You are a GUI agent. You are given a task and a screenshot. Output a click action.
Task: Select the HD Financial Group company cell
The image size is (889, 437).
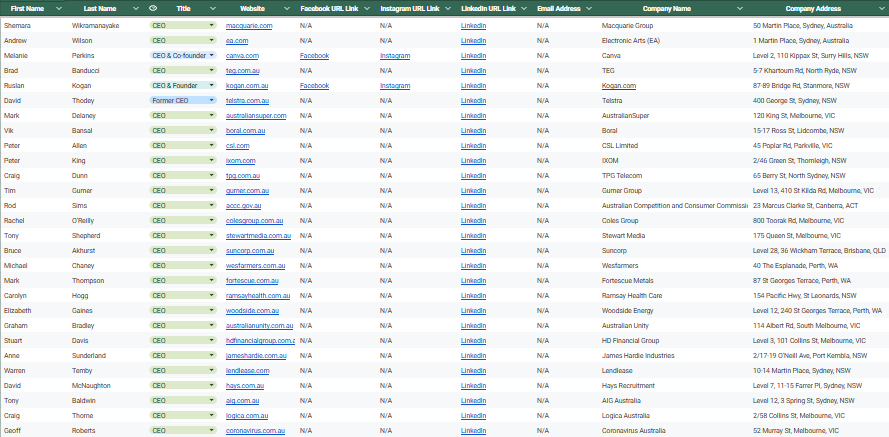pyautogui.click(x=630, y=341)
